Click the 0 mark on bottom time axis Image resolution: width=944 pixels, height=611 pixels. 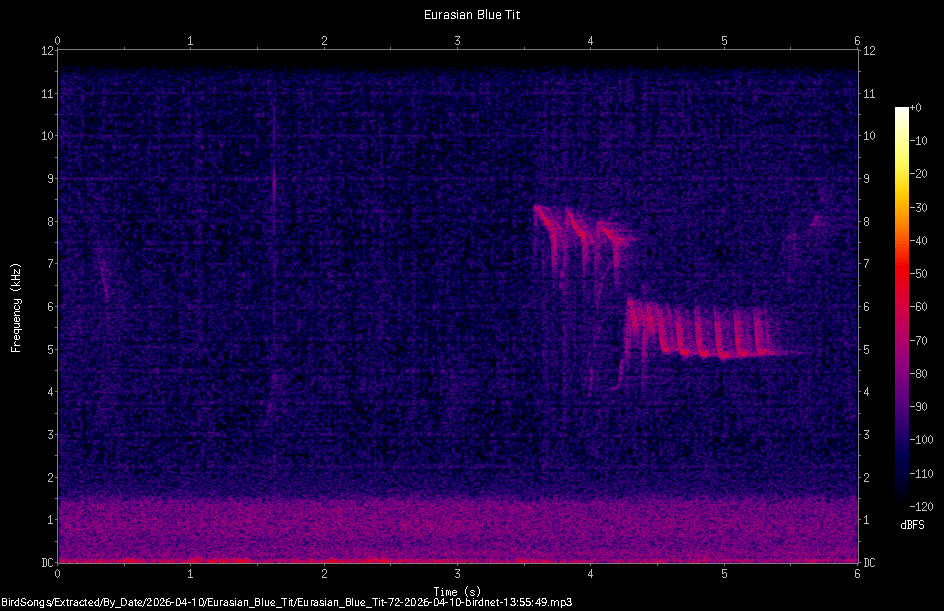coord(58,573)
